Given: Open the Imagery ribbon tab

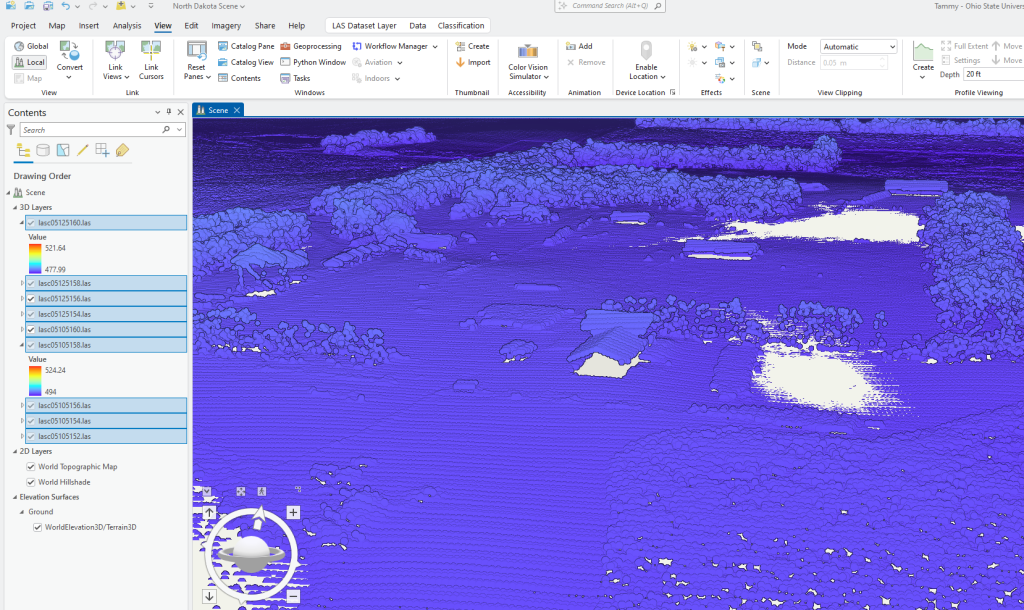Looking at the screenshot, I should [226, 25].
